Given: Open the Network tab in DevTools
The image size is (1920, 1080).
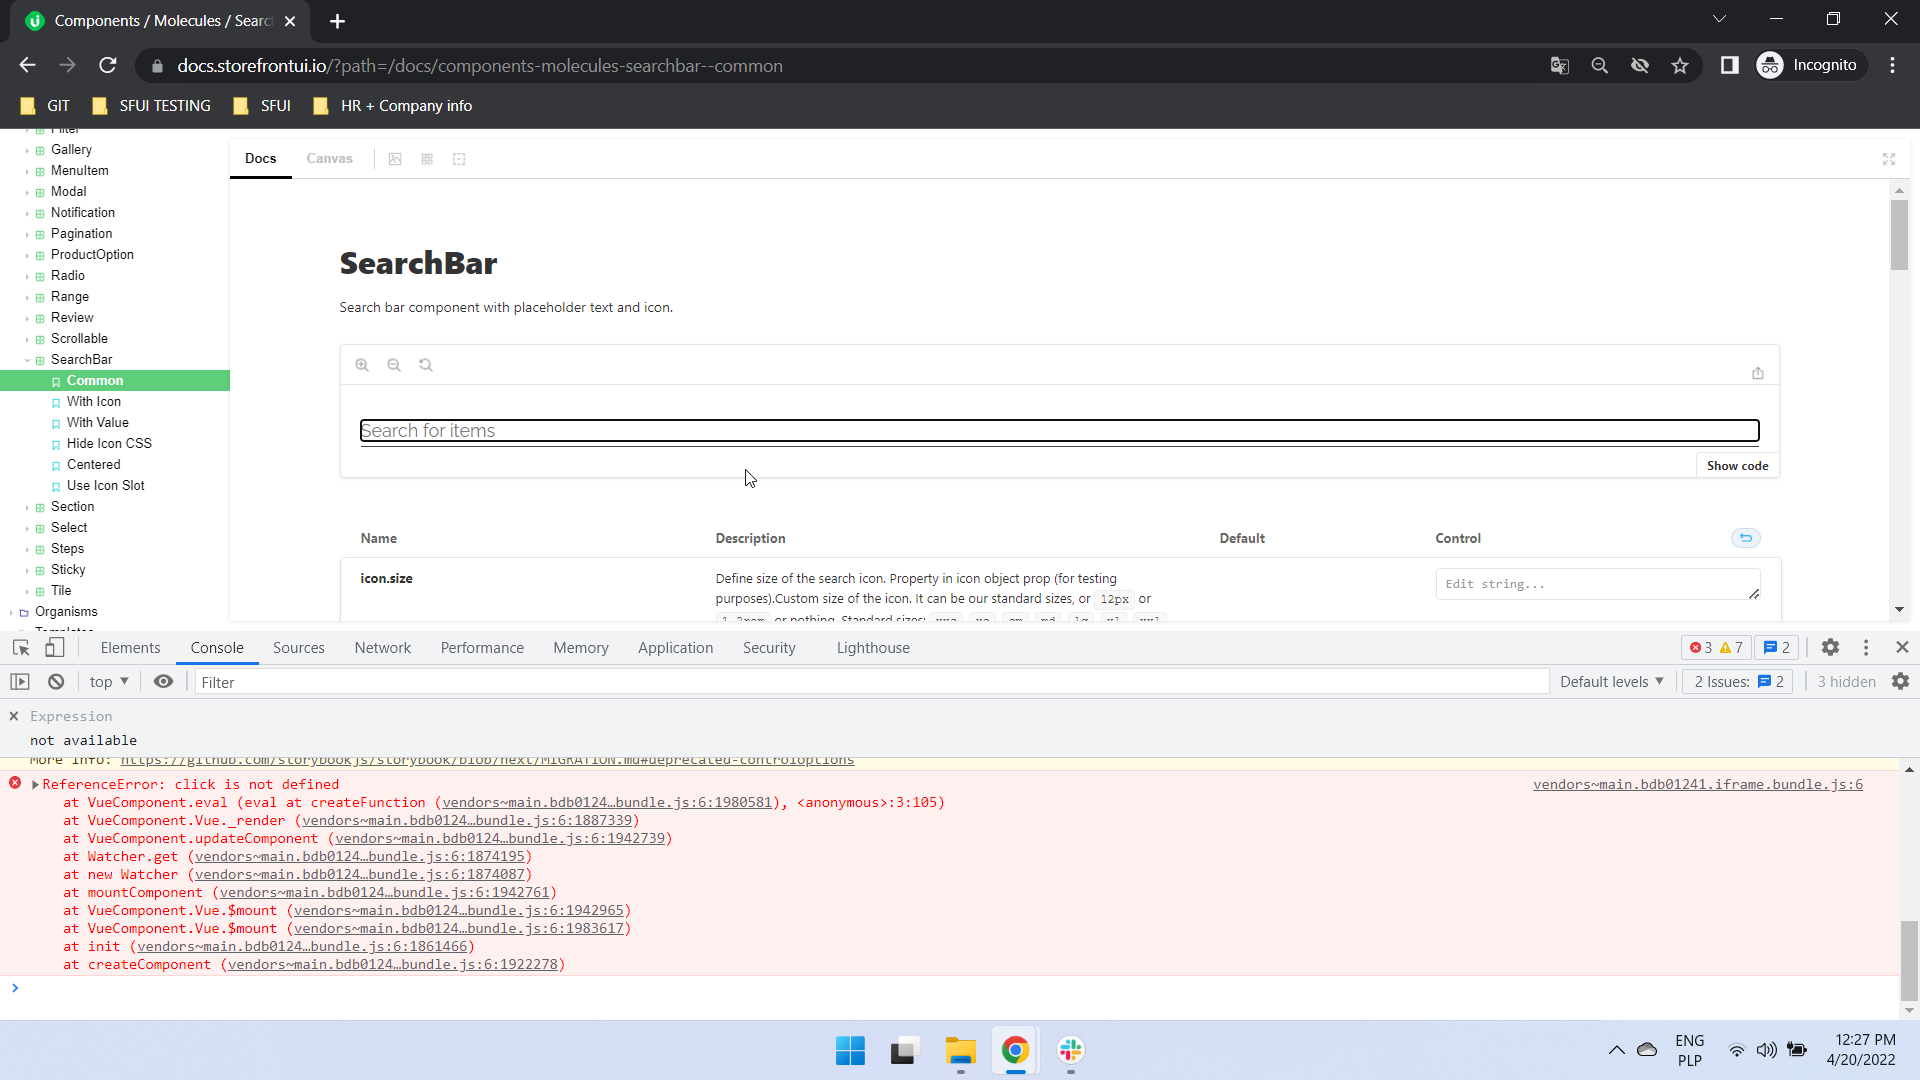Looking at the screenshot, I should (x=382, y=647).
